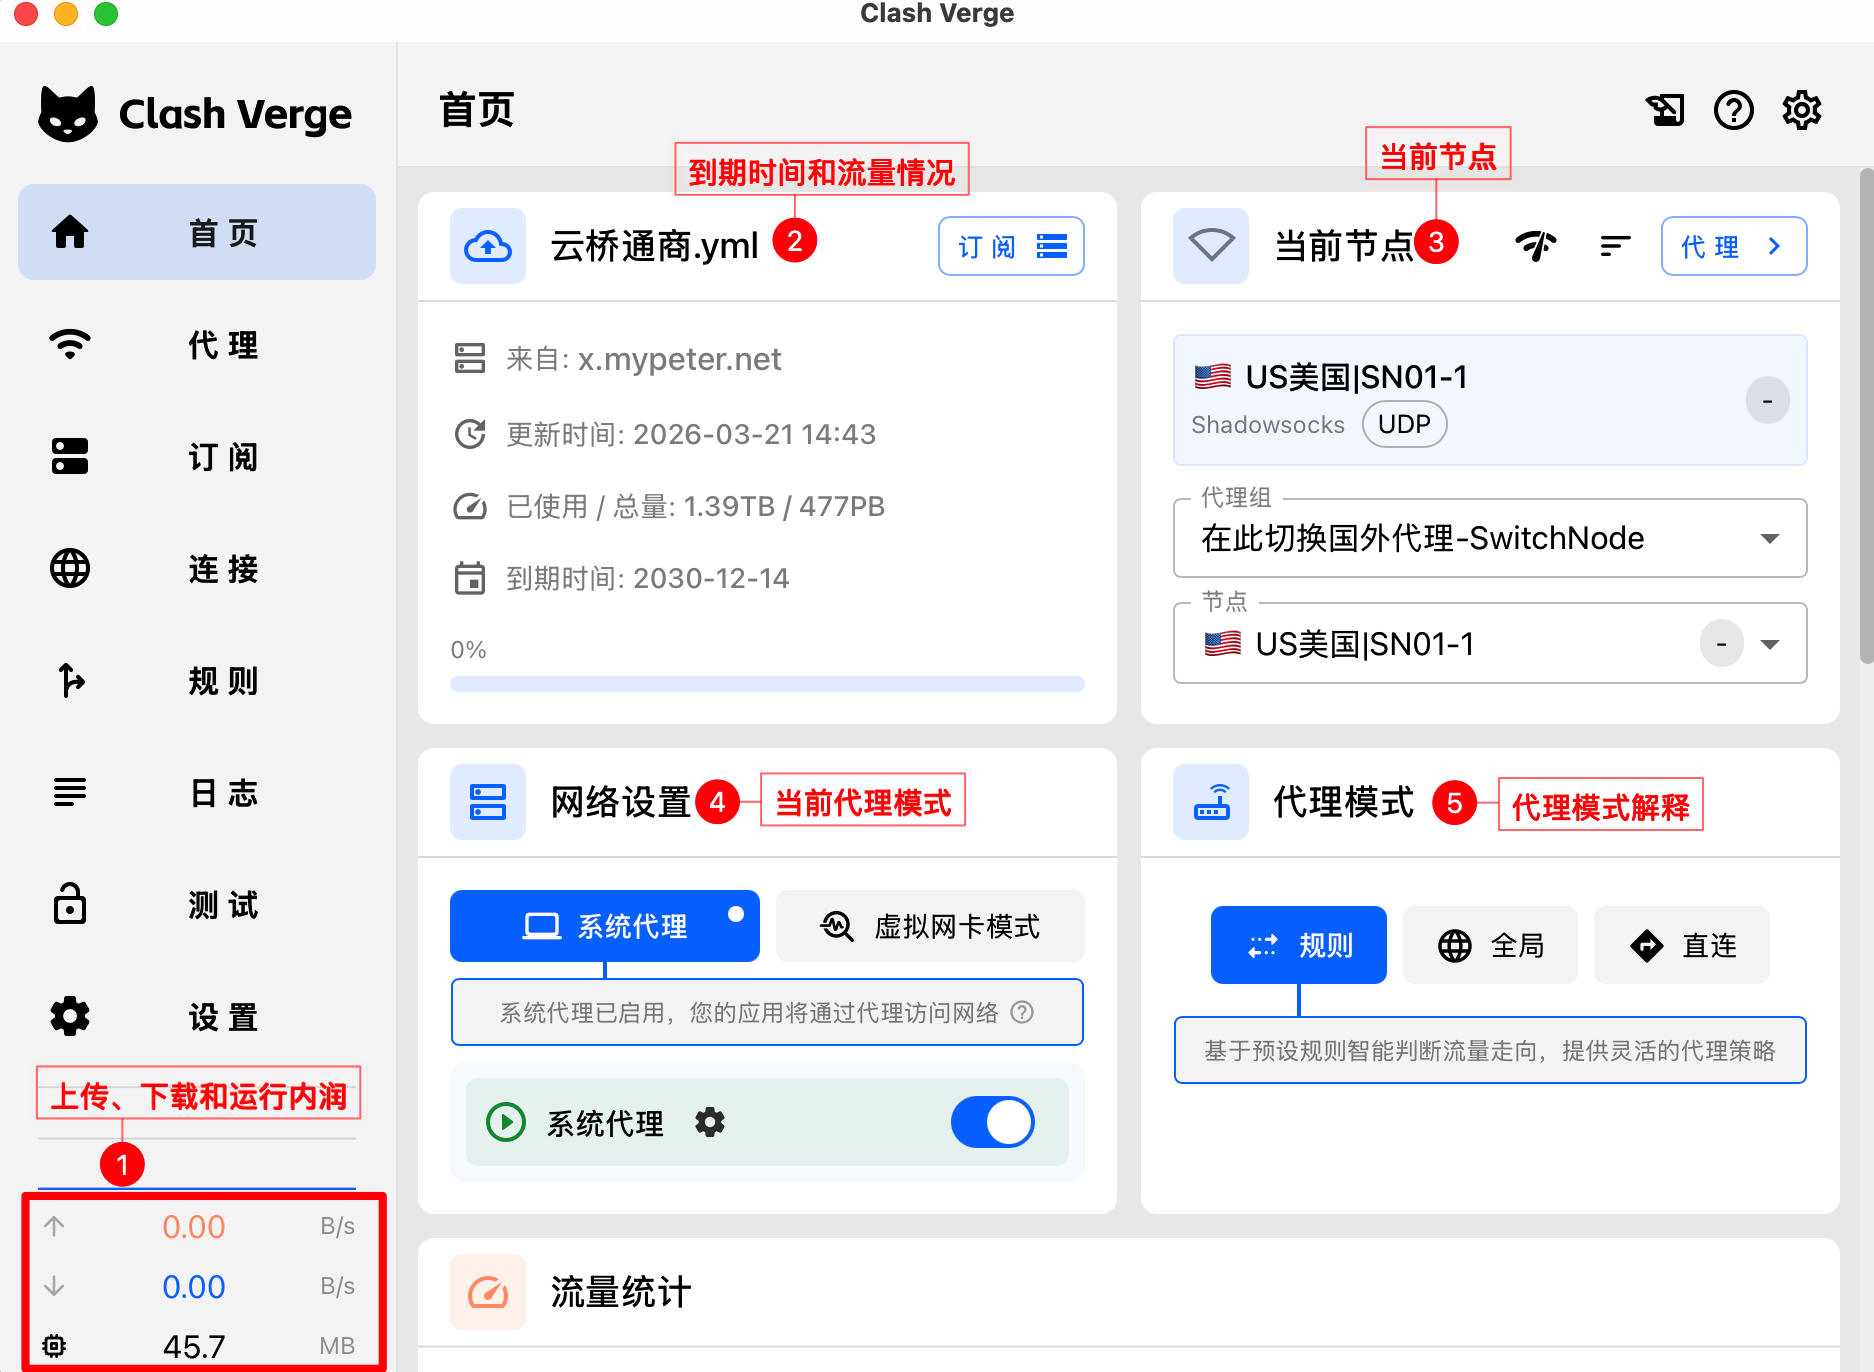
Task: Select the 虚拟网卡模式 tab
Action: tap(930, 926)
